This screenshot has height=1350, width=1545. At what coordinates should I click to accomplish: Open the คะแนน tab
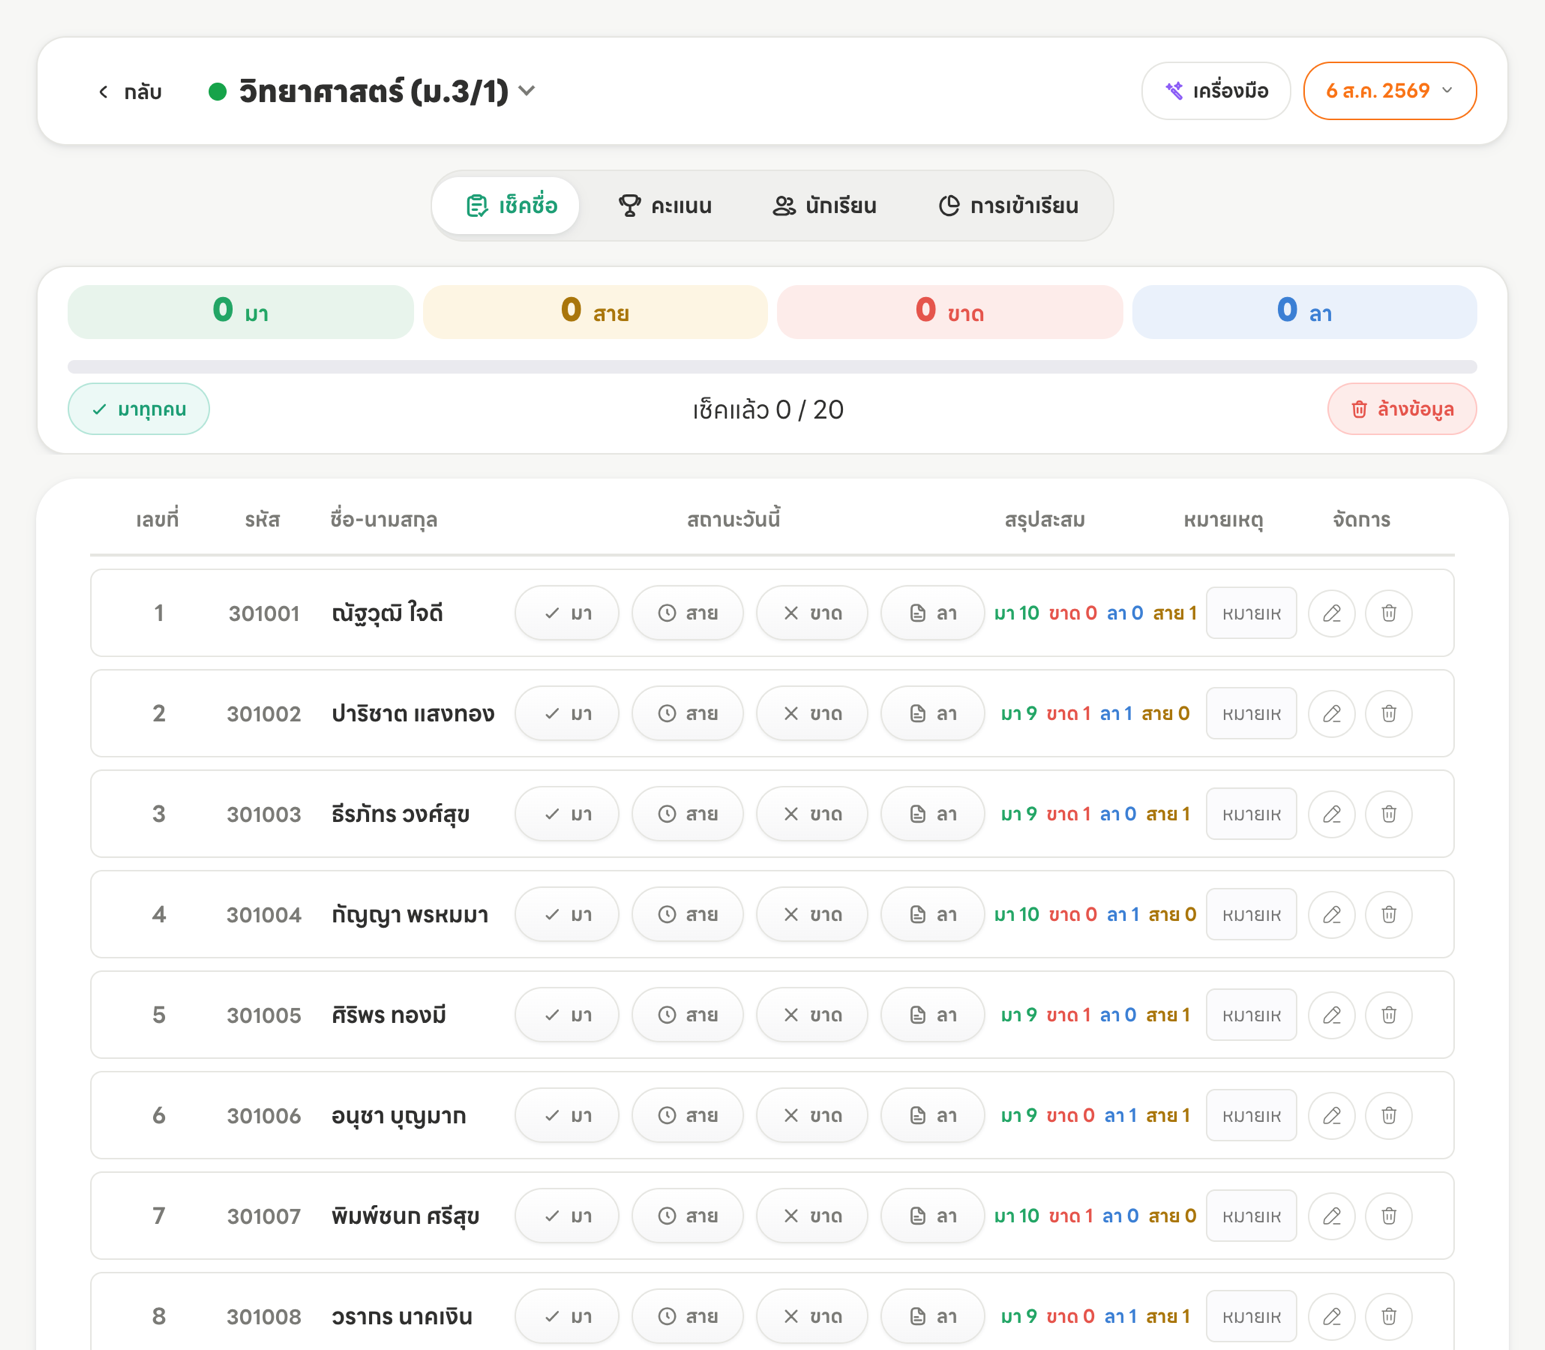(665, 206)
